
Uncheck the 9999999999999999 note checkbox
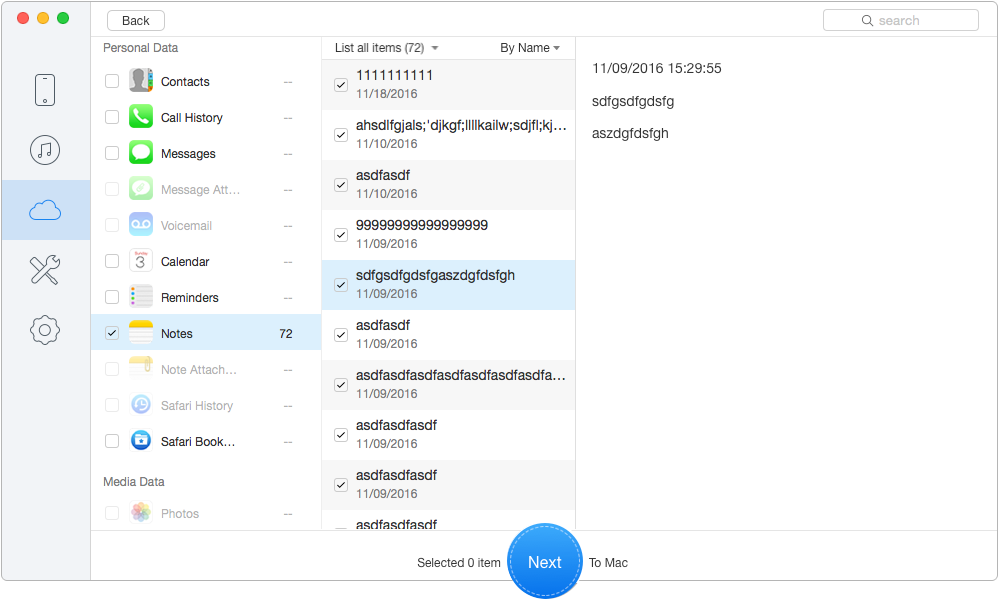[341, 235]
